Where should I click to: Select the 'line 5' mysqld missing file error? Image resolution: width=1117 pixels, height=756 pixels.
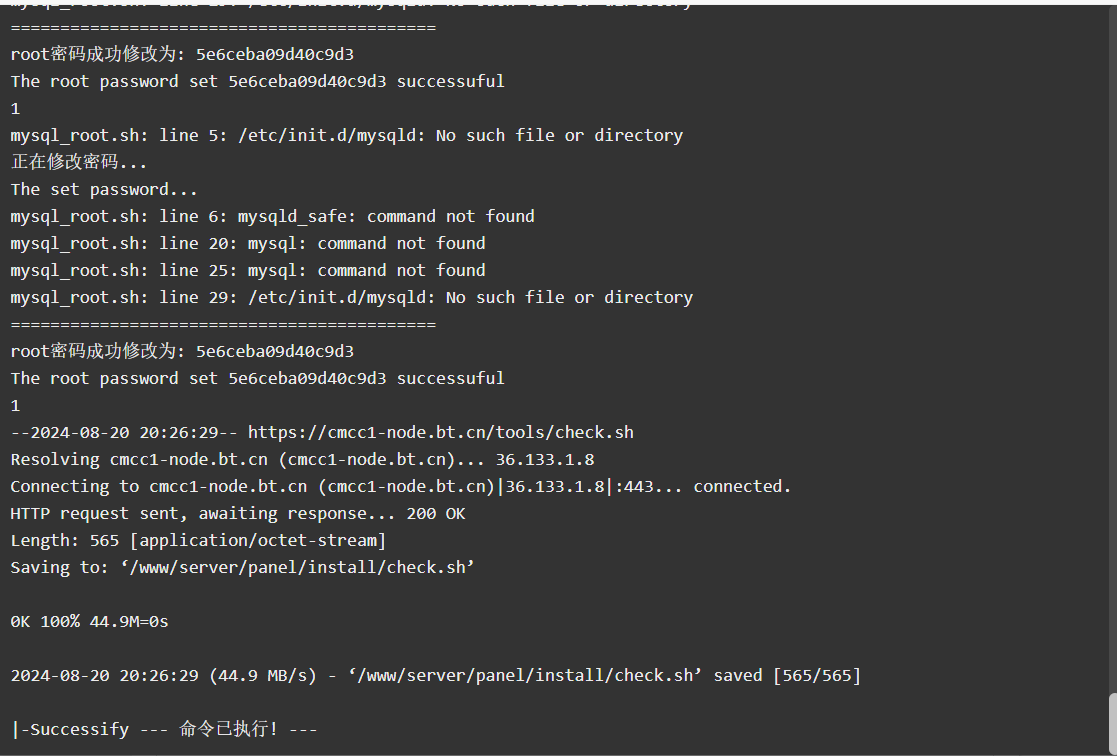coord(346,135)
